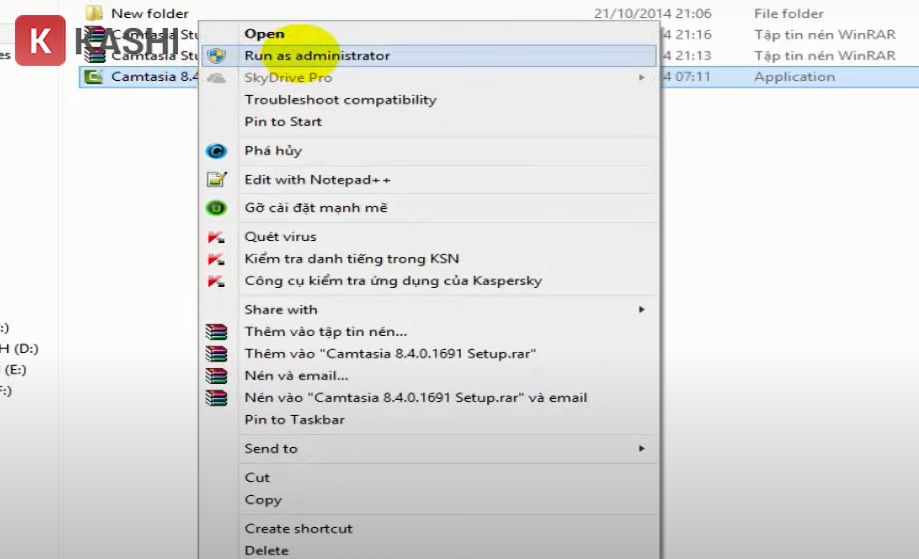This screenshot has height=559, width=919.
Task: Select Nén vào "Camtasia 8.4.0.1691 Setup.rar" và email
Action: 416,397
